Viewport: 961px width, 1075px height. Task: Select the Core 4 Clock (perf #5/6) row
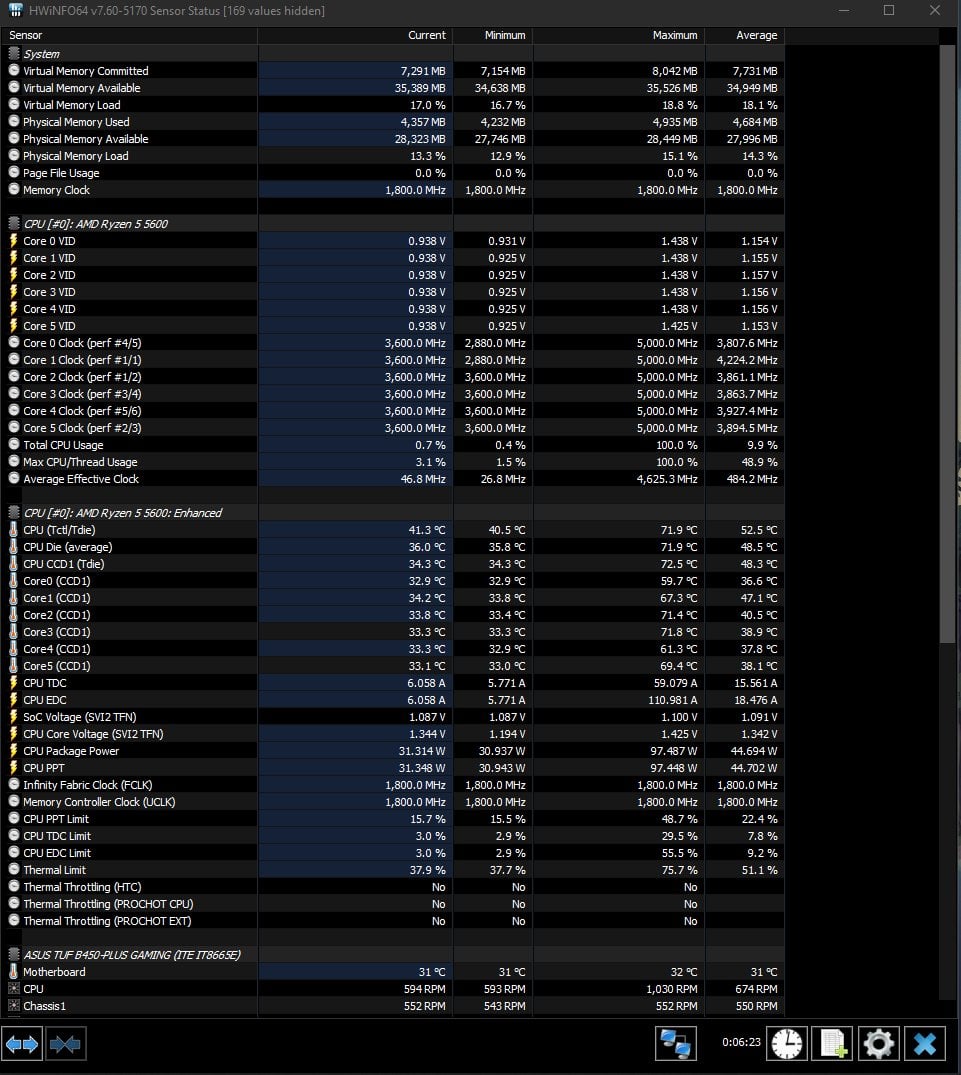click(x=393, y=411)
